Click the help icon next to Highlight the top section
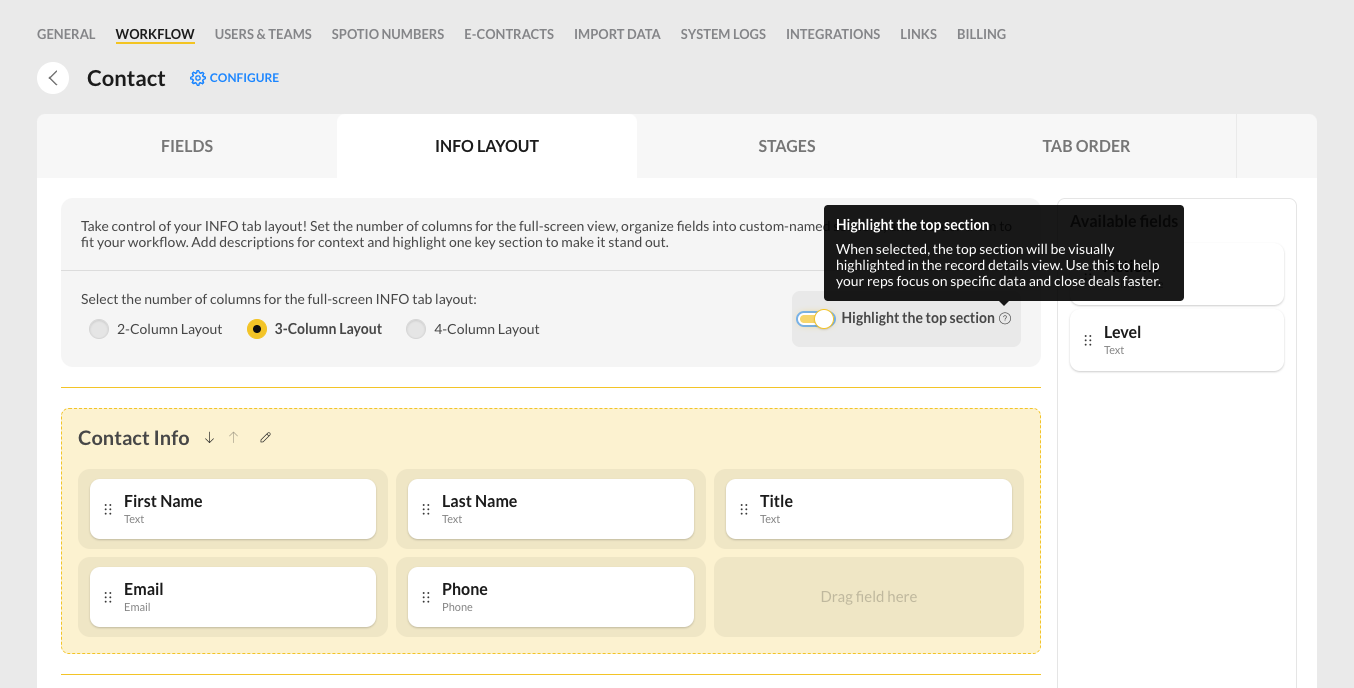The width and height of the screenshot is (1354, 688). pos(1005,318)
